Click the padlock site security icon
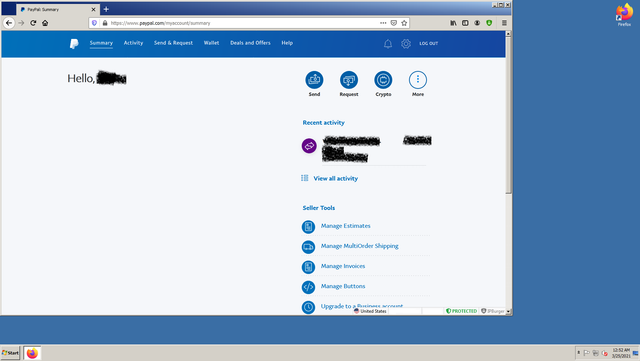This screenshot has width=640, height=361. (105, 23)
